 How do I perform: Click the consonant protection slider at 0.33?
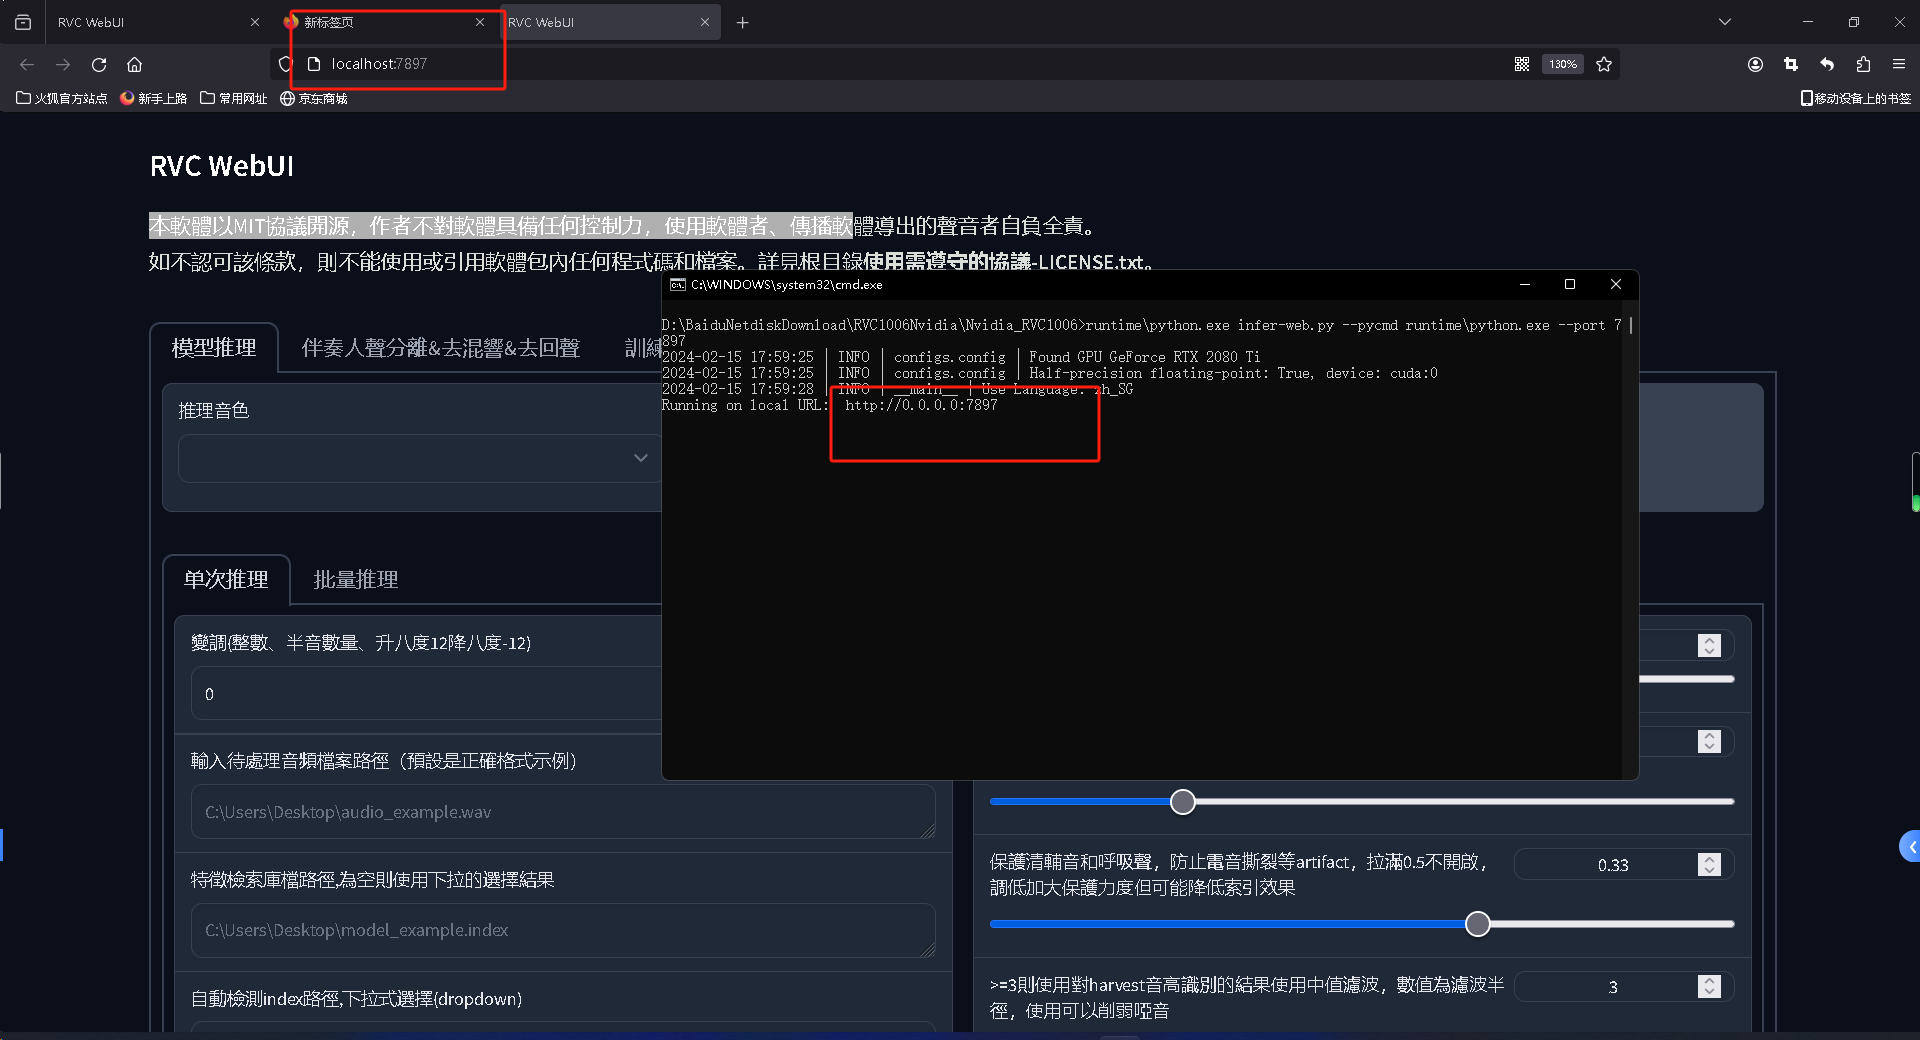coord(1361,924)
